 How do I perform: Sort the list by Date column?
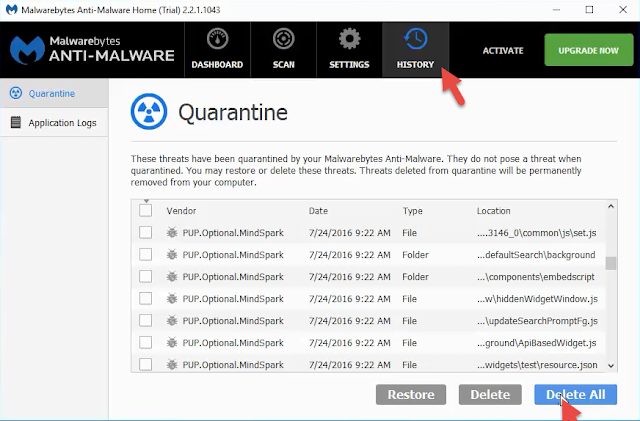click(318, 211)
